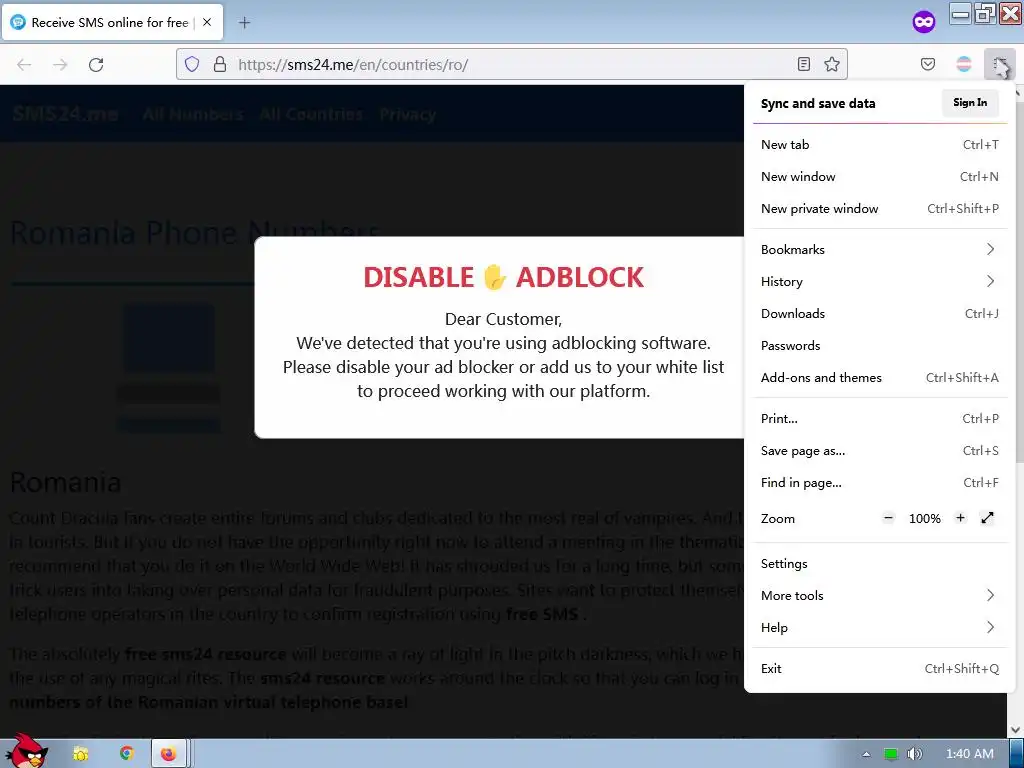Click the padlock site info icon
1024x768 pixels.
pyautogui.click(x=220, y=64)
